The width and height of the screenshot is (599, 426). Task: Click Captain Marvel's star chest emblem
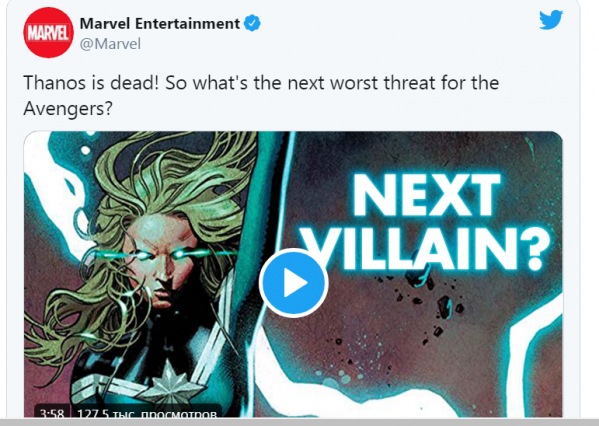(x=170, y=384)
